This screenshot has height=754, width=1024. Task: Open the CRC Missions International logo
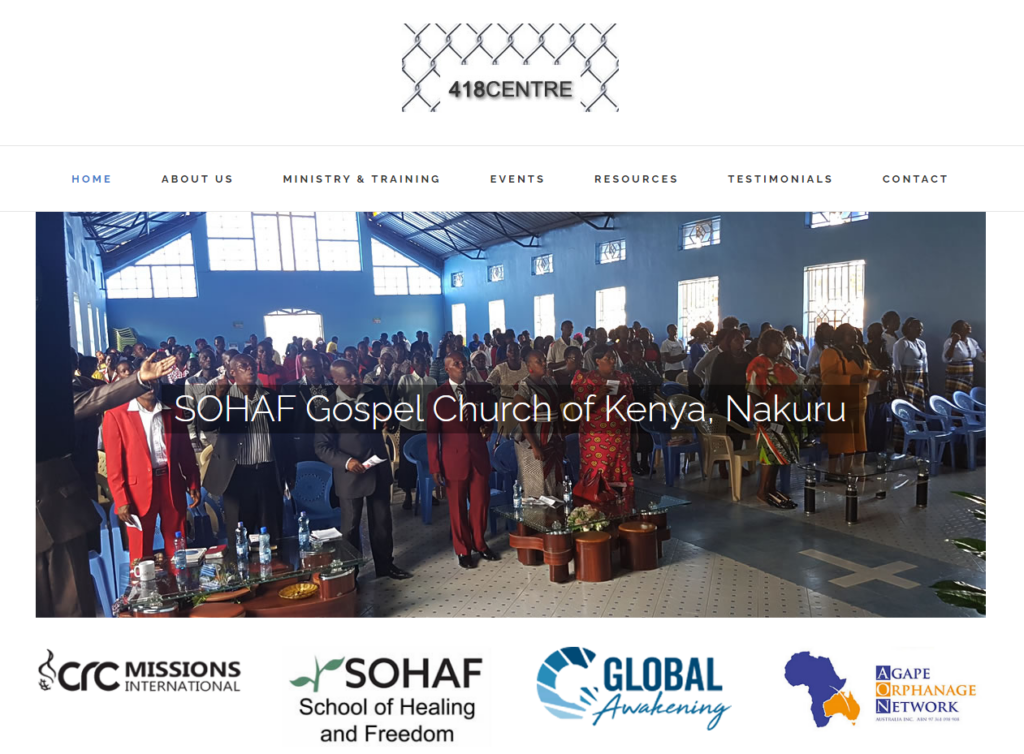click(x=139, y=671)
